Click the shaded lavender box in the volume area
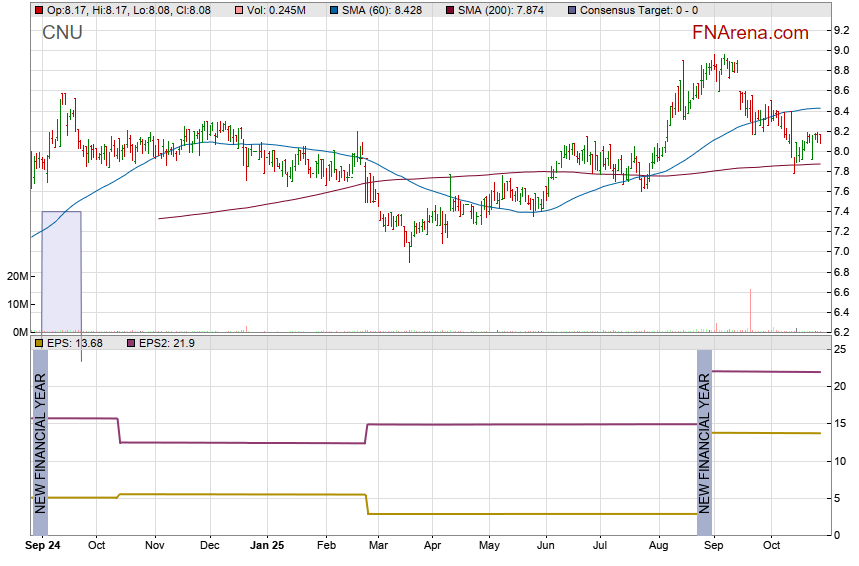The width and height of the screenshot is (859, 566). point(61,270)
